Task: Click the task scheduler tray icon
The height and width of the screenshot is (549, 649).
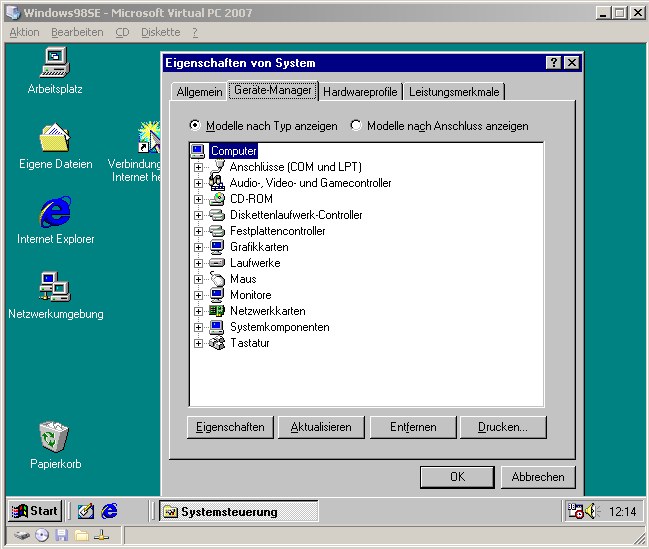Action: (575, 511)
